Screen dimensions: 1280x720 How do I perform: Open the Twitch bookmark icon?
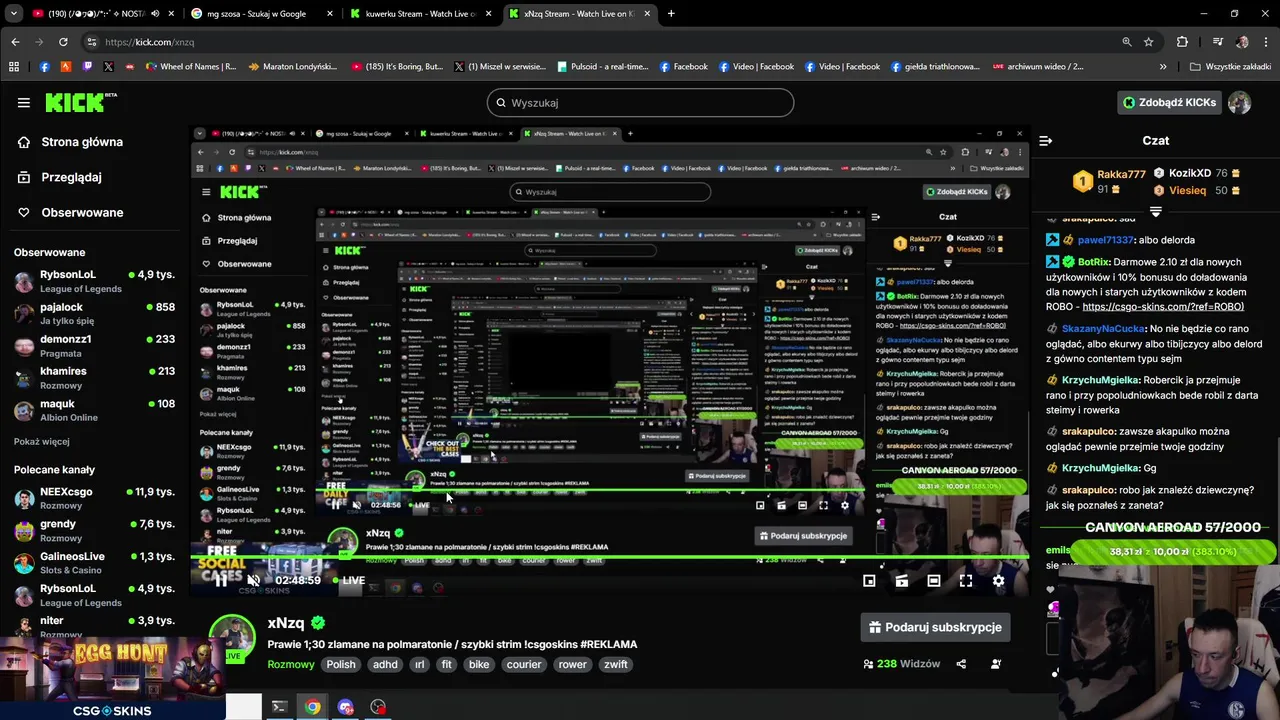click(x=87, y=67)
